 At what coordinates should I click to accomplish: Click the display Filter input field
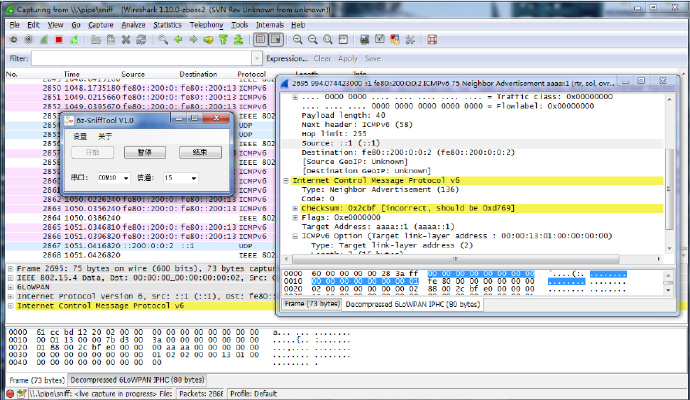point(141,59)
